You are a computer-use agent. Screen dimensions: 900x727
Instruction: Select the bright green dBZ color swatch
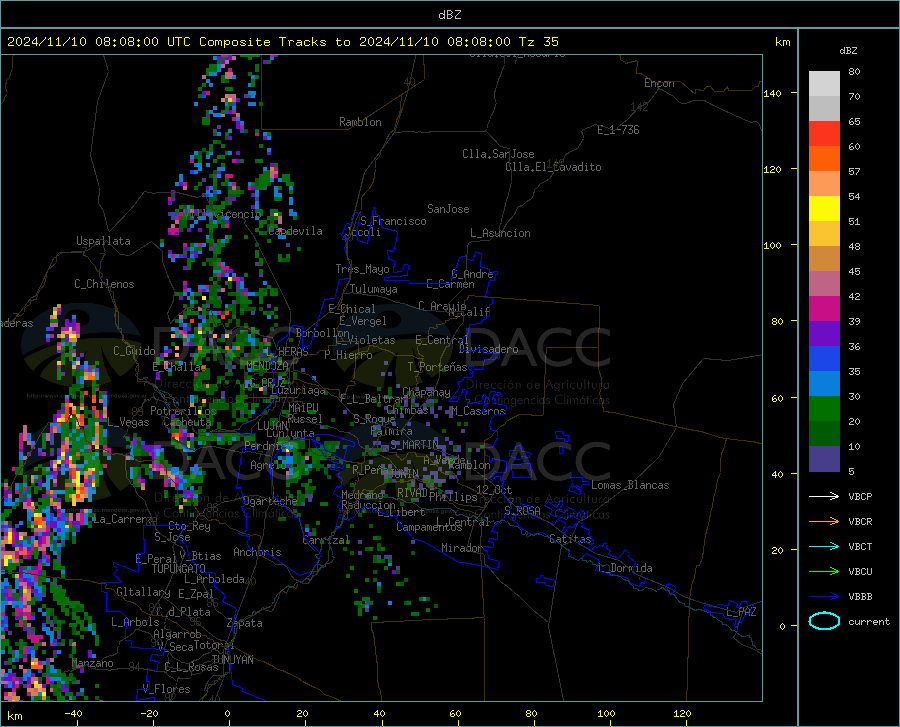(824, 409)
